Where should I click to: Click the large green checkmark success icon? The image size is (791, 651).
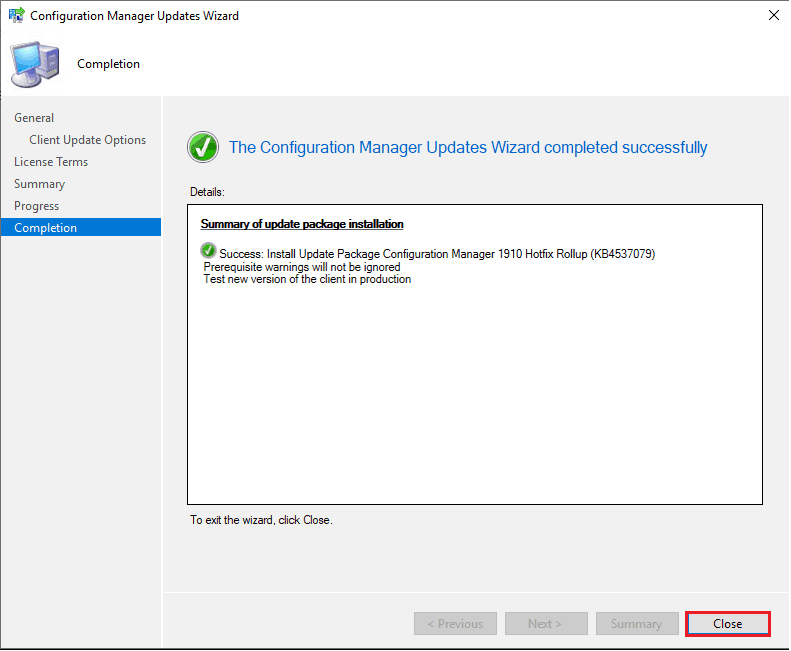[203, 148]
